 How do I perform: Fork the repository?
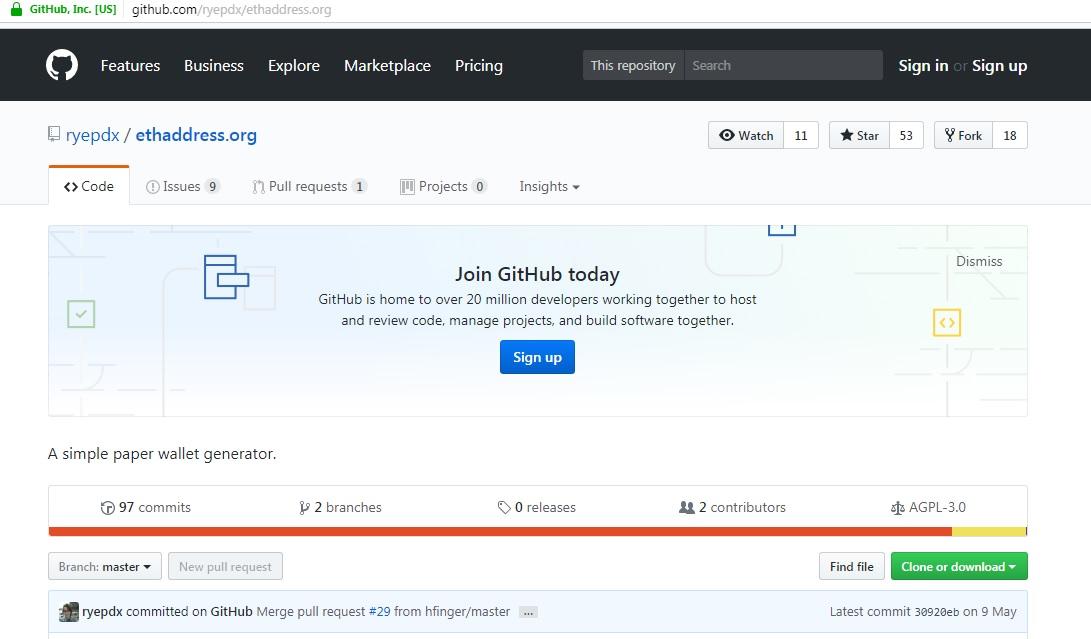[x=963, y=135]
